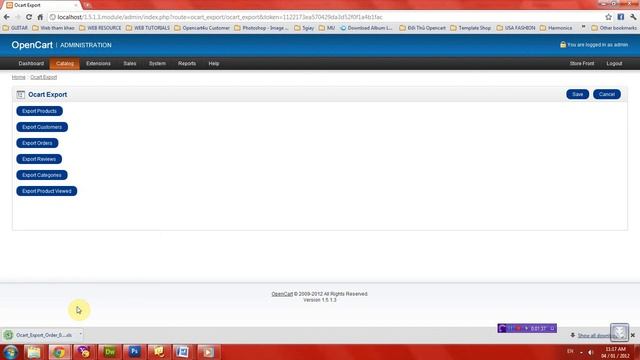This screenshot has width=640, height=360.
Task: Cancel Ocart Export changes
Action: click(607, 94)
